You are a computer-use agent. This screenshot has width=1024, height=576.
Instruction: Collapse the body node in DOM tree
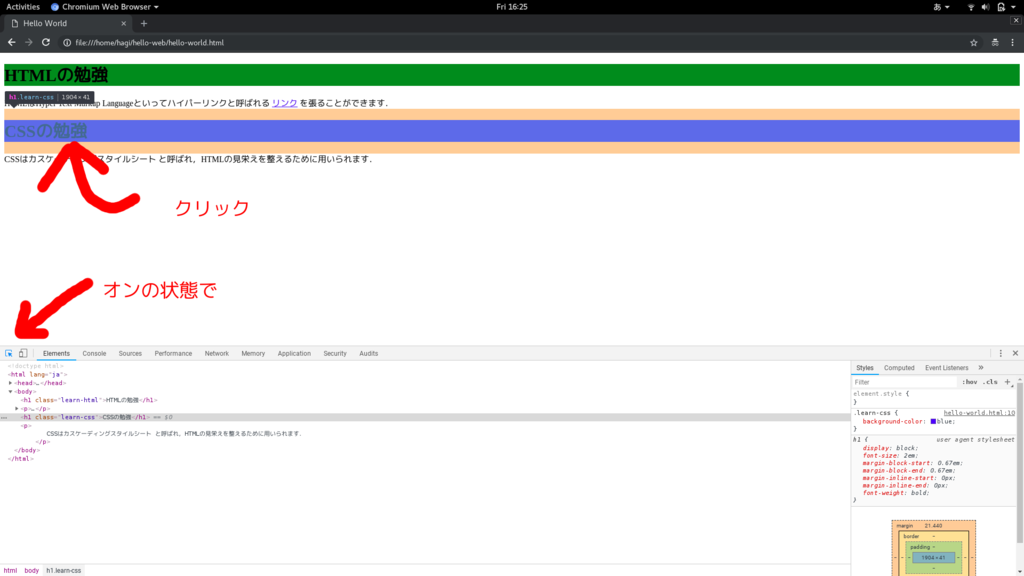pyautogui.click(x=10, y=392)
